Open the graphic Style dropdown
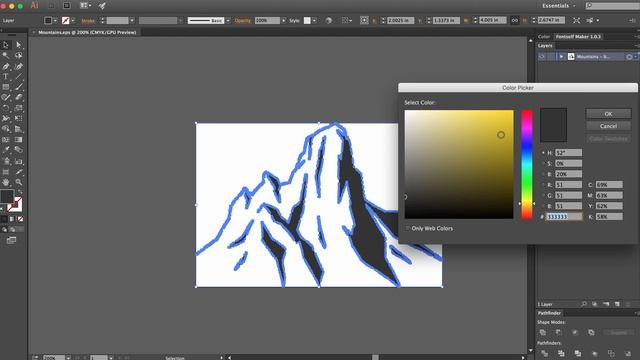 click(314, 20)
